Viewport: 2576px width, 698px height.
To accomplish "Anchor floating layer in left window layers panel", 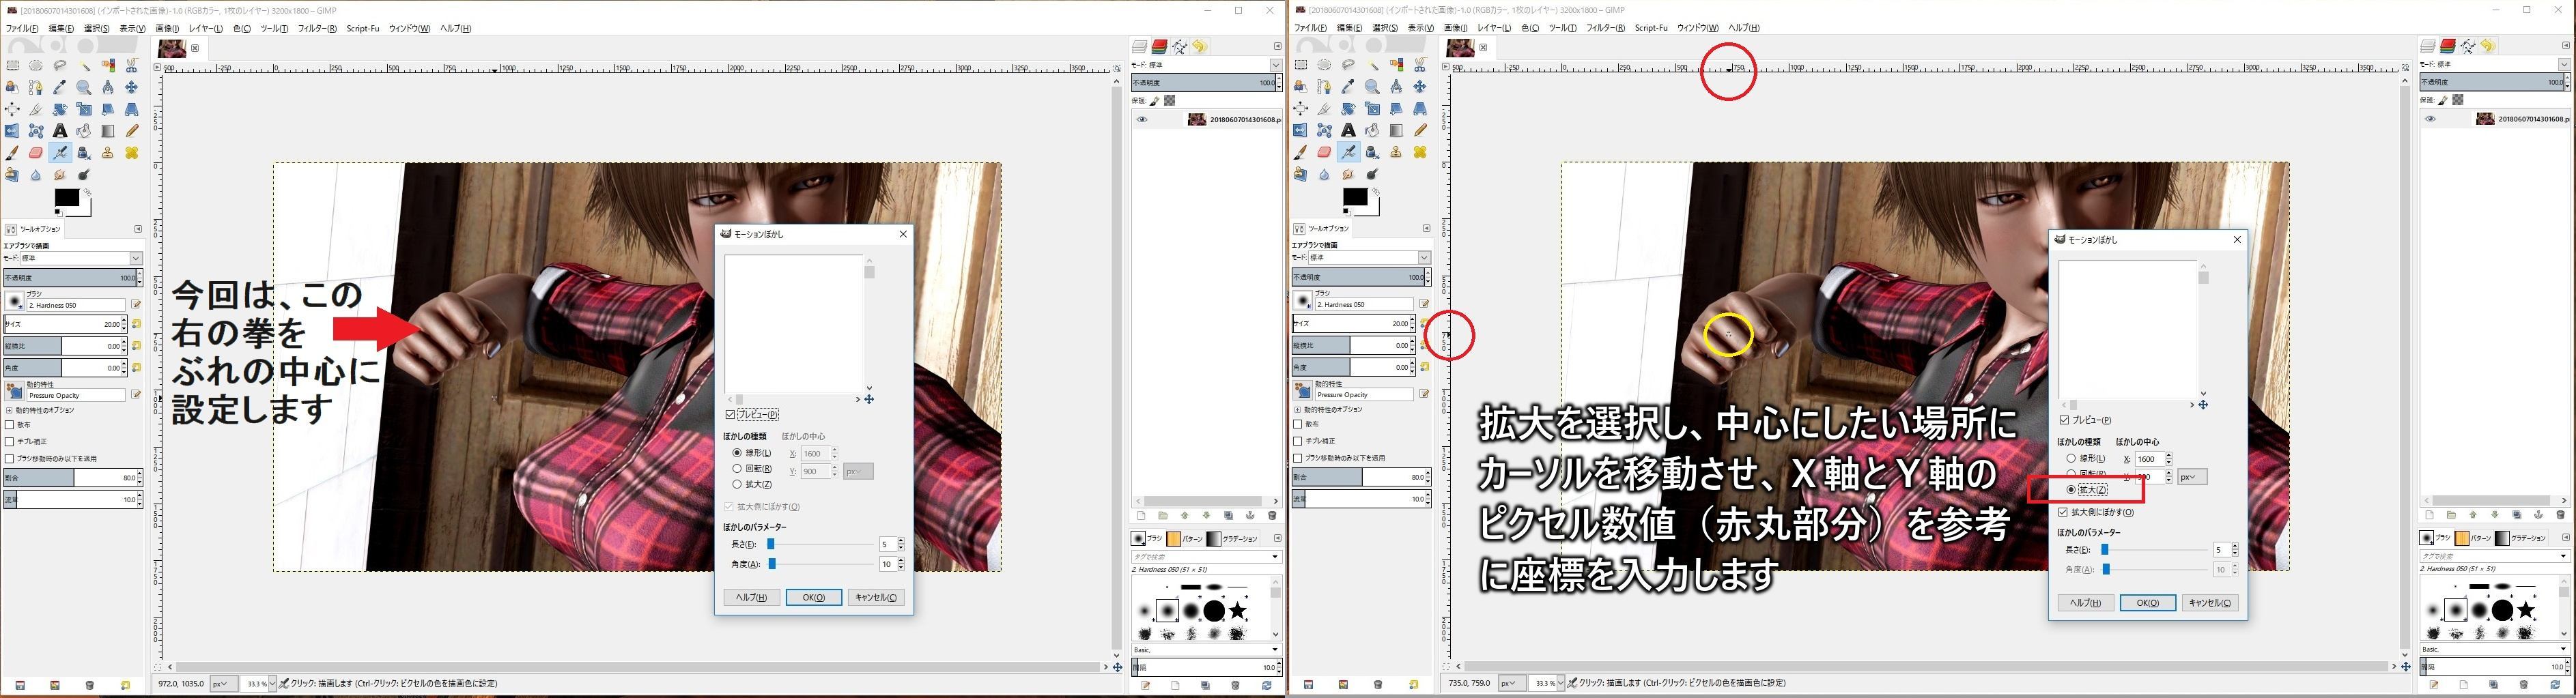I will click(1250, 516).
